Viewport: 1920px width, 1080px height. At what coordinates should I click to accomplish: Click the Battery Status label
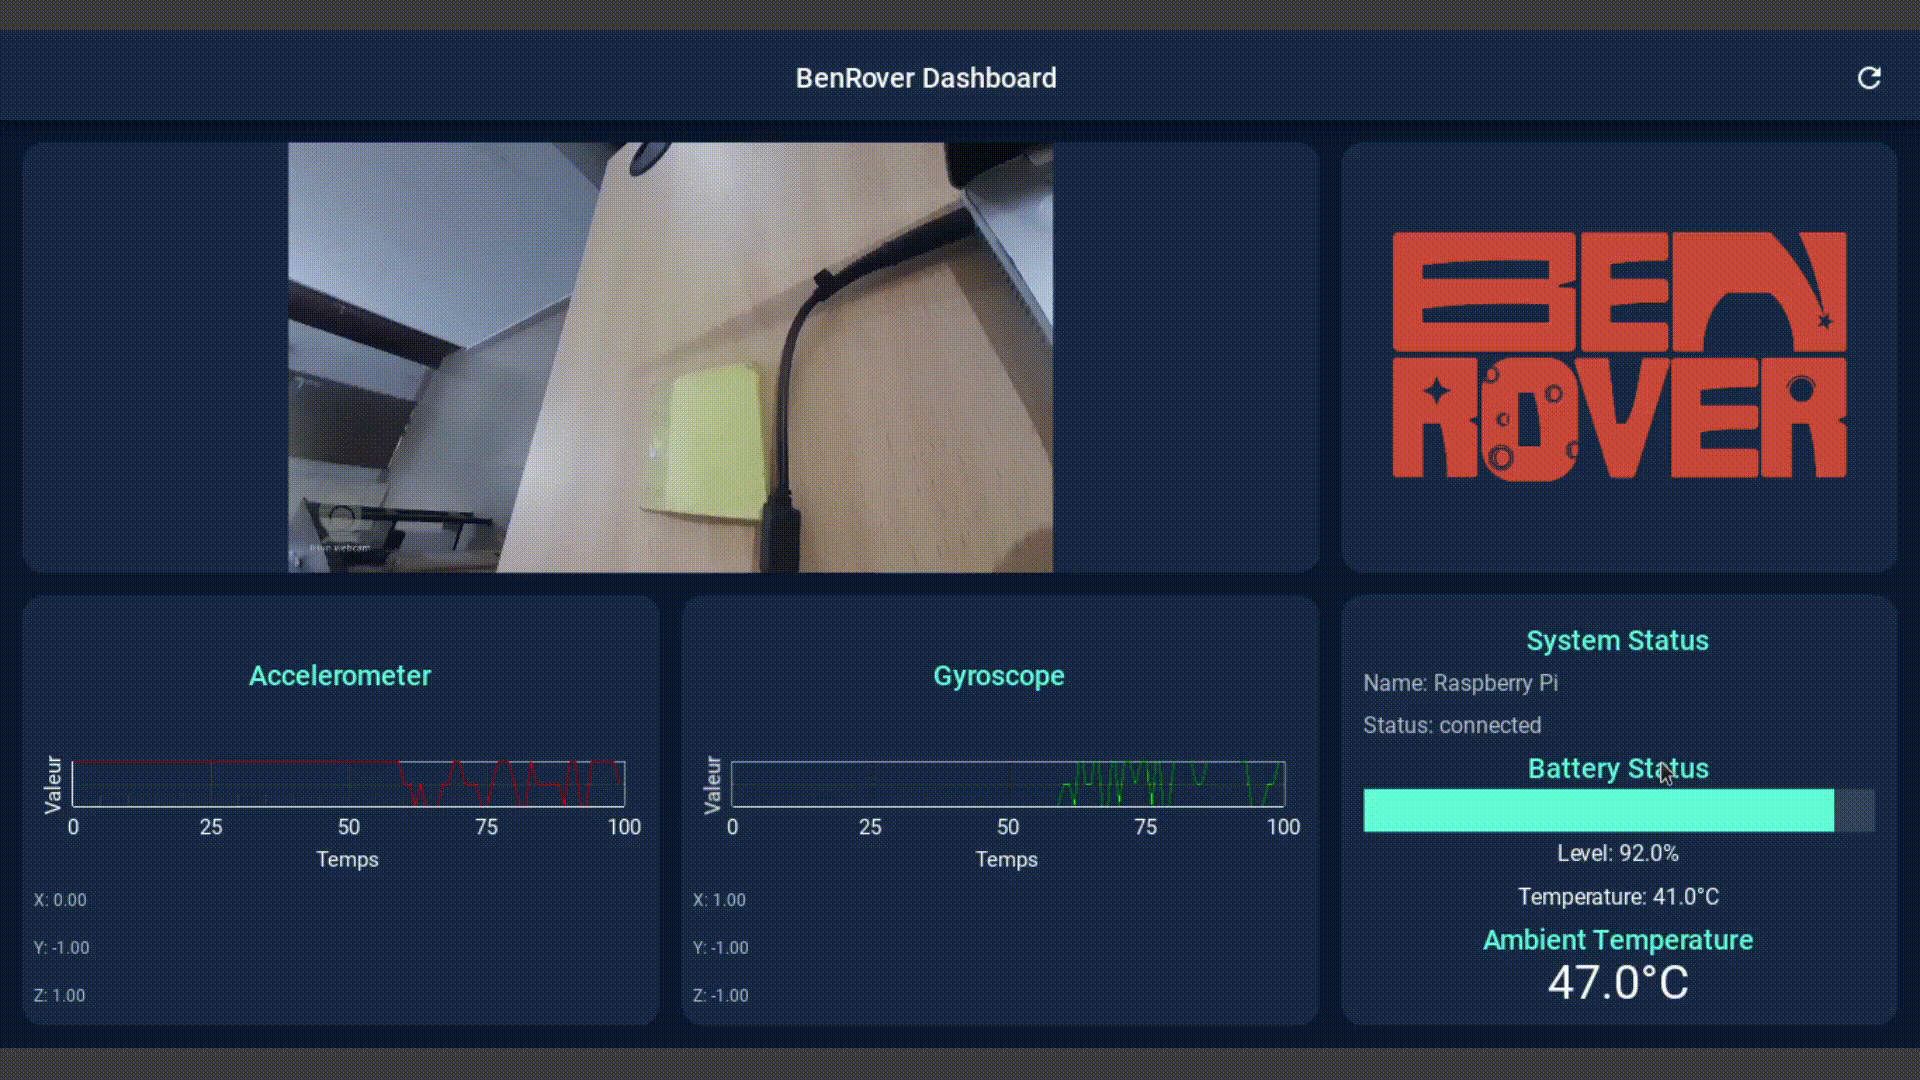click(x=1616, y=768)
